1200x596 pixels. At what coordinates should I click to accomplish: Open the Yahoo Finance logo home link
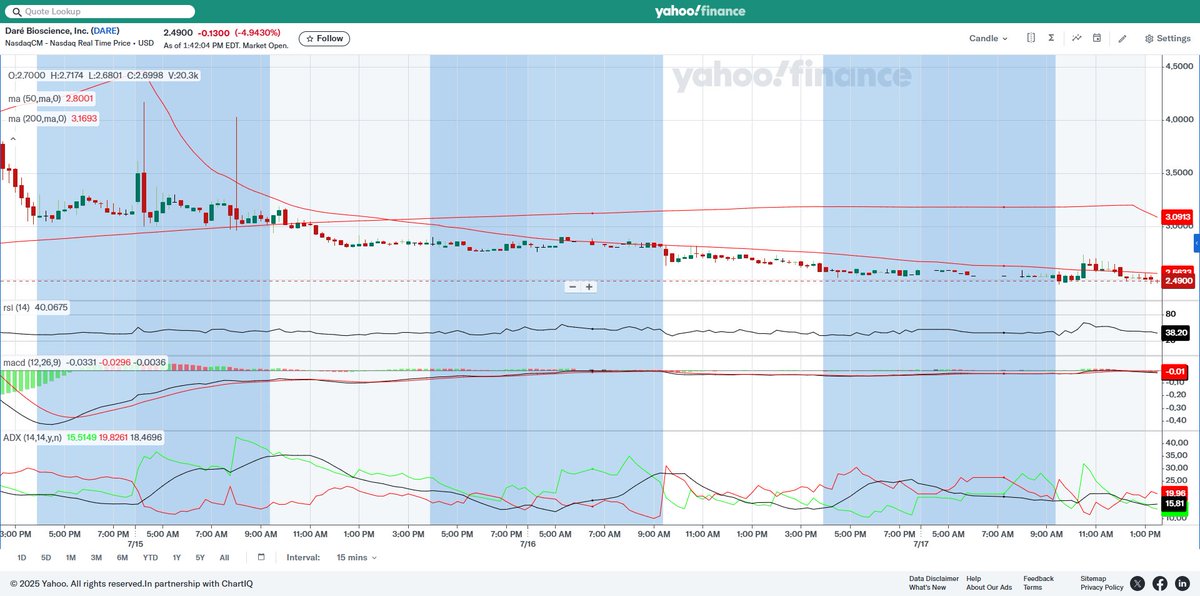[x=700, y=11]
